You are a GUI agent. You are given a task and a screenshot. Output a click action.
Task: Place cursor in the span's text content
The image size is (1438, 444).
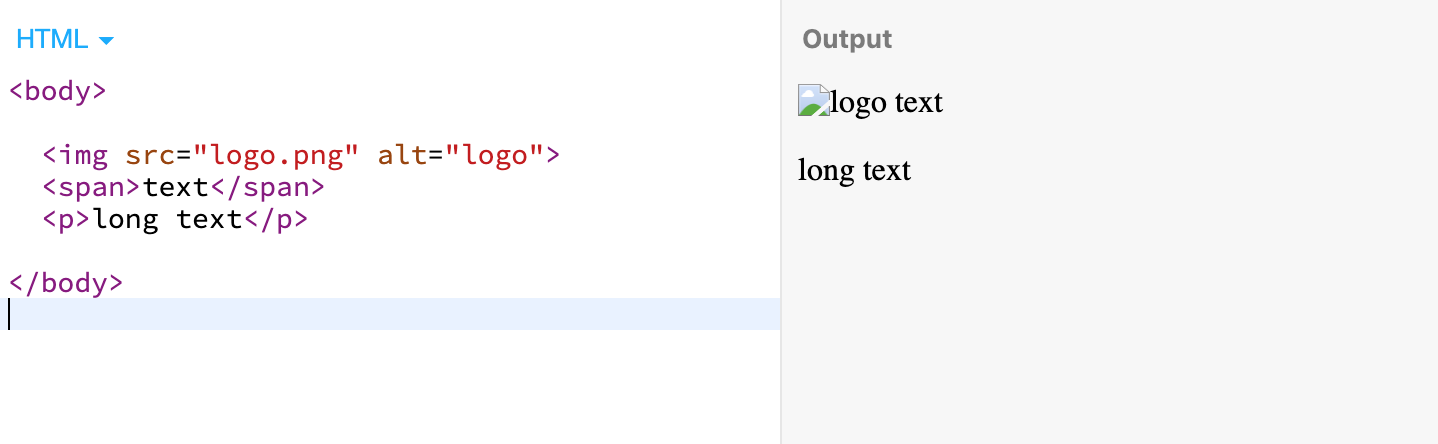[x=175, y=187]
